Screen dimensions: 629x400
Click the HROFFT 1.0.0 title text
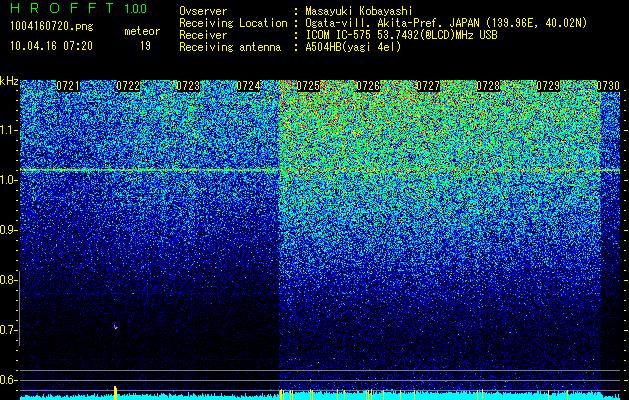79,8
